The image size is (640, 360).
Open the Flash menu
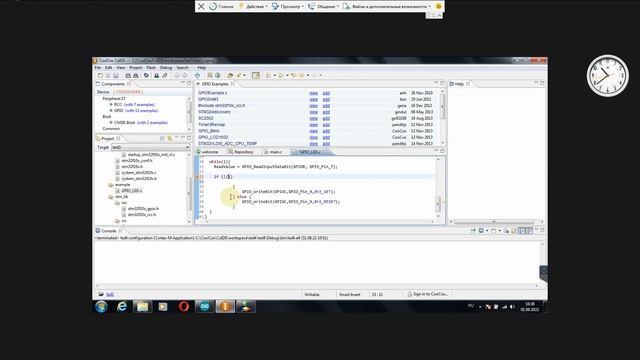(x=151, y=68)
